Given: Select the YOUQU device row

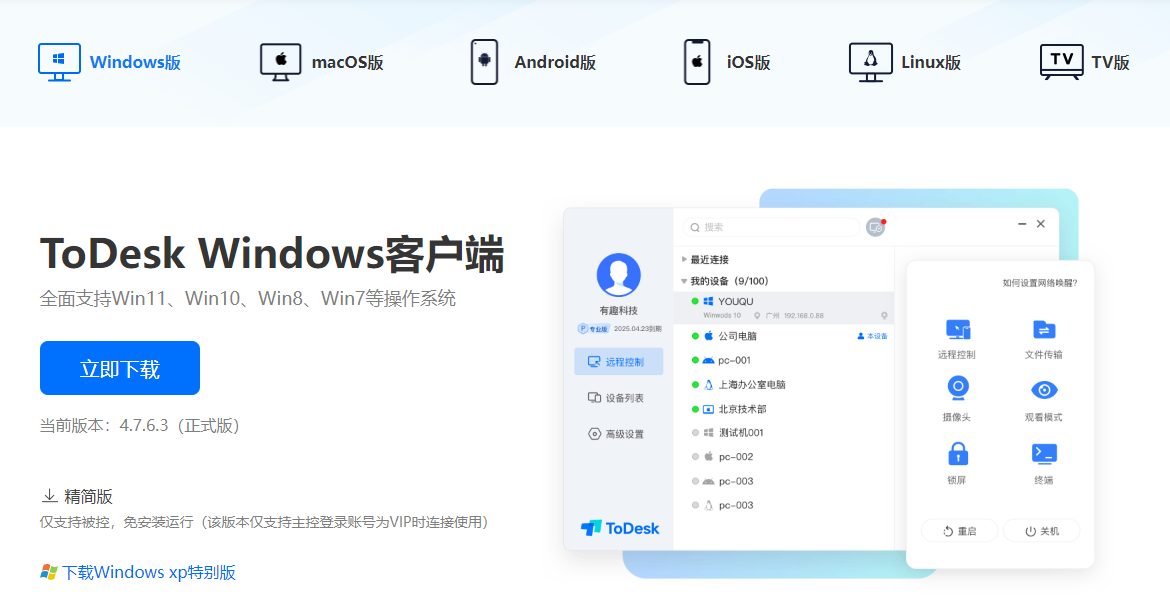Looking at the screenshot, I should tap(783, 308).
